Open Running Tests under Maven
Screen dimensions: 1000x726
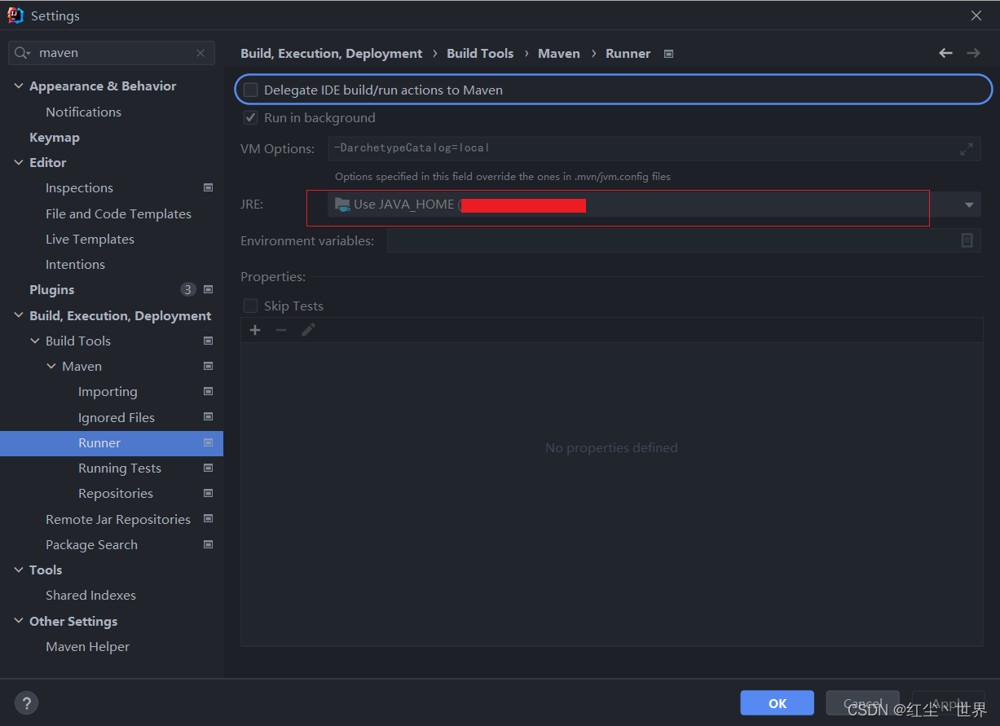point(119,468)
